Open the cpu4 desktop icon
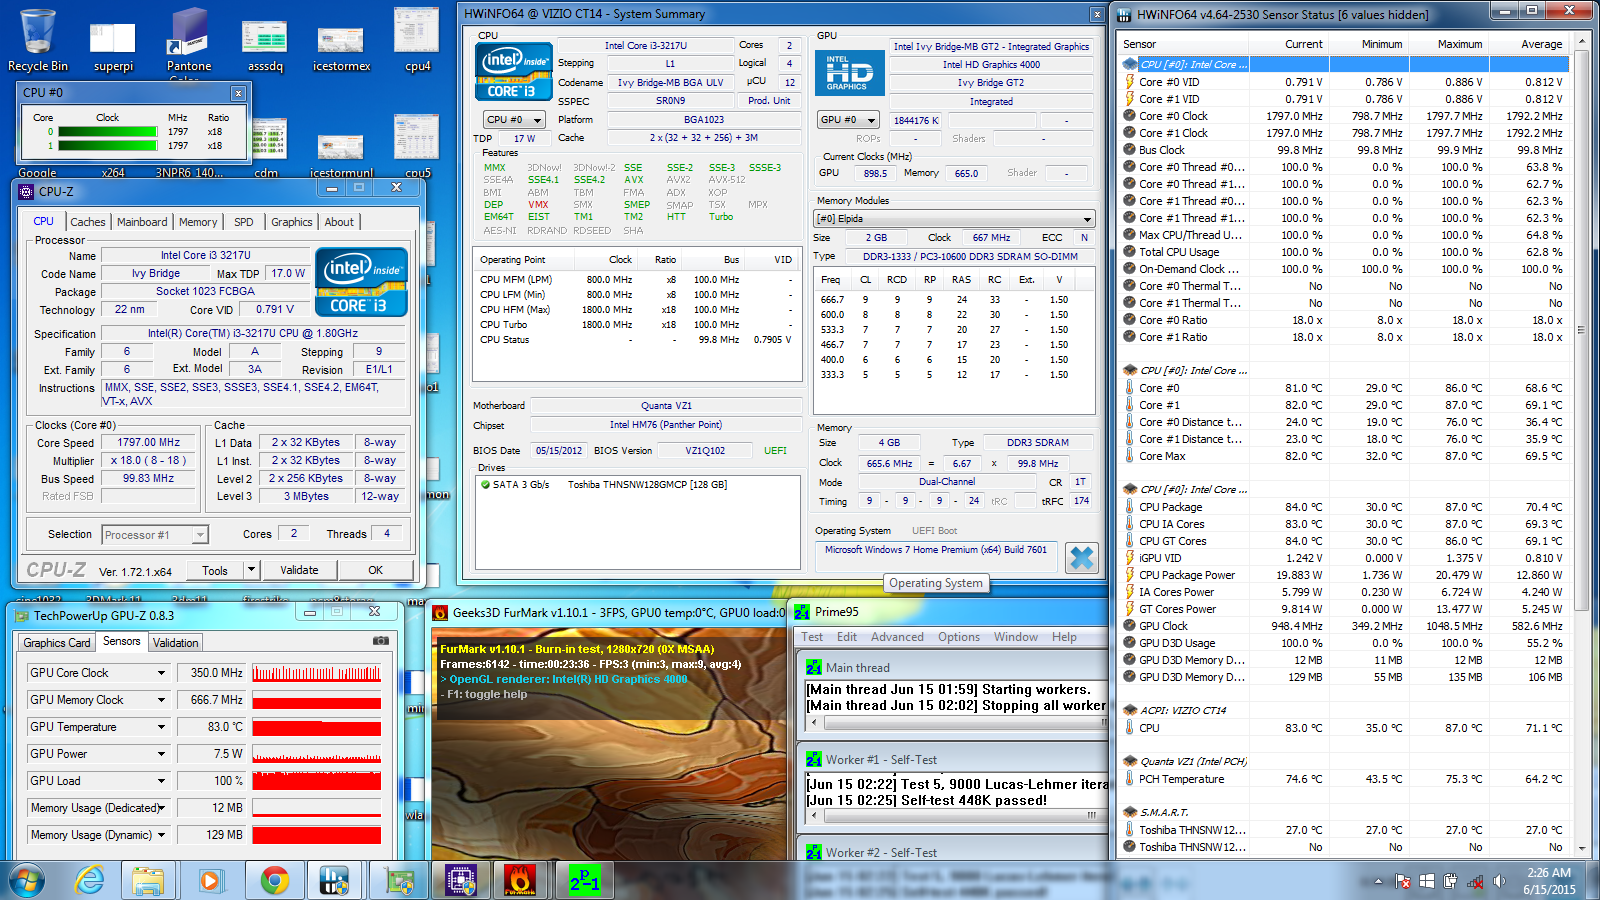 coord(417,38)
